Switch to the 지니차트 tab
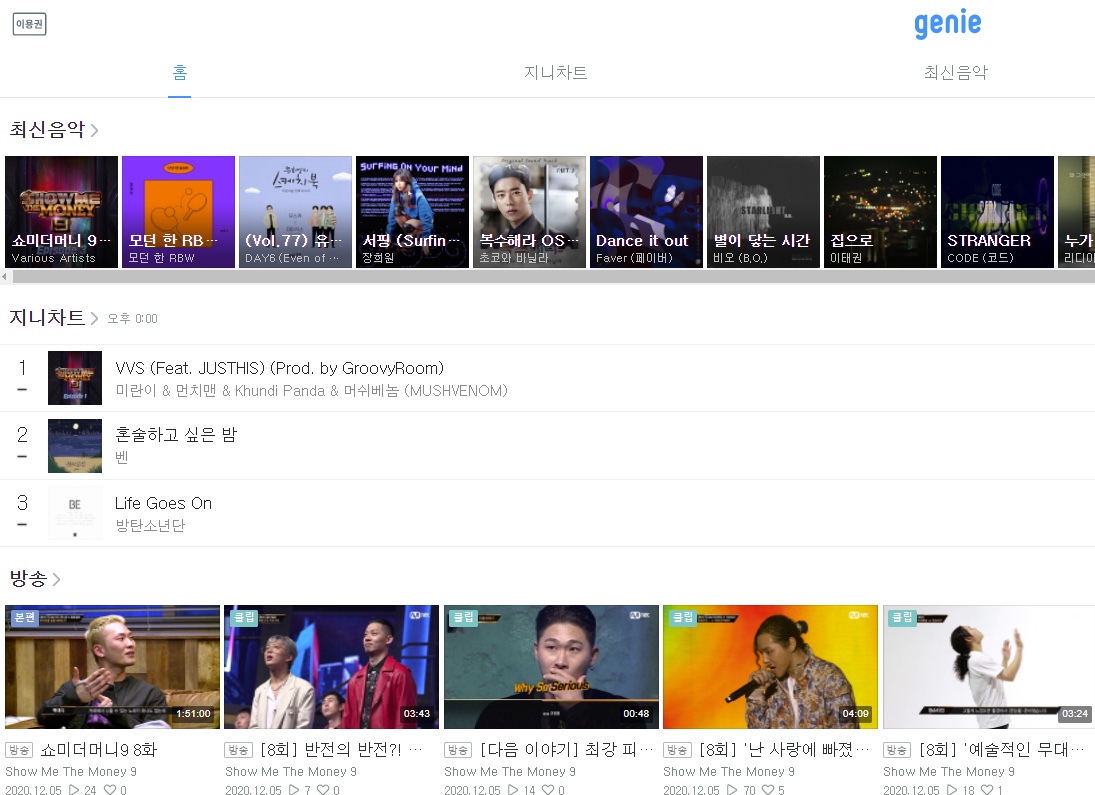The image size is (1095, 795). 555,73
